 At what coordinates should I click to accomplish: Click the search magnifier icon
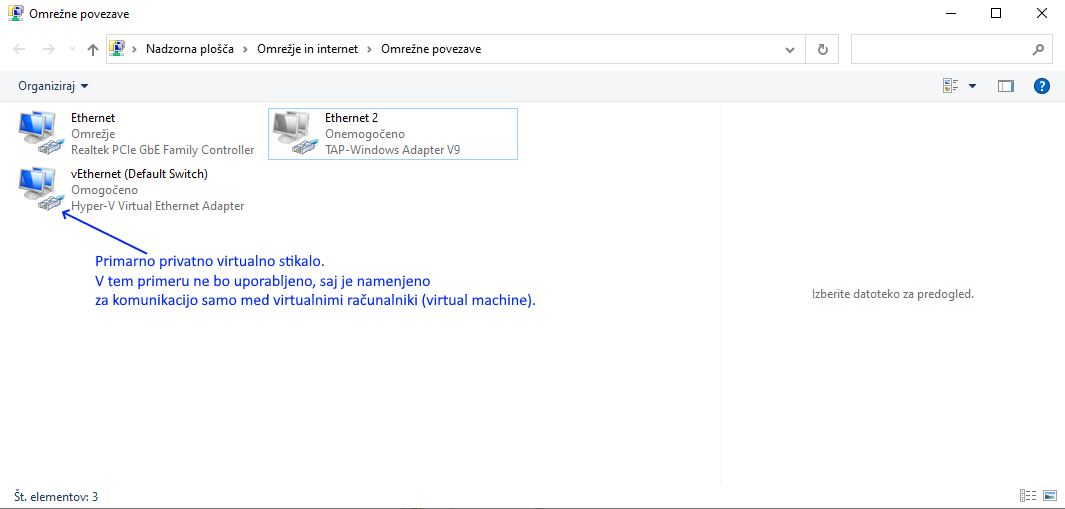pyautogui.click(x=1038, y=50)
